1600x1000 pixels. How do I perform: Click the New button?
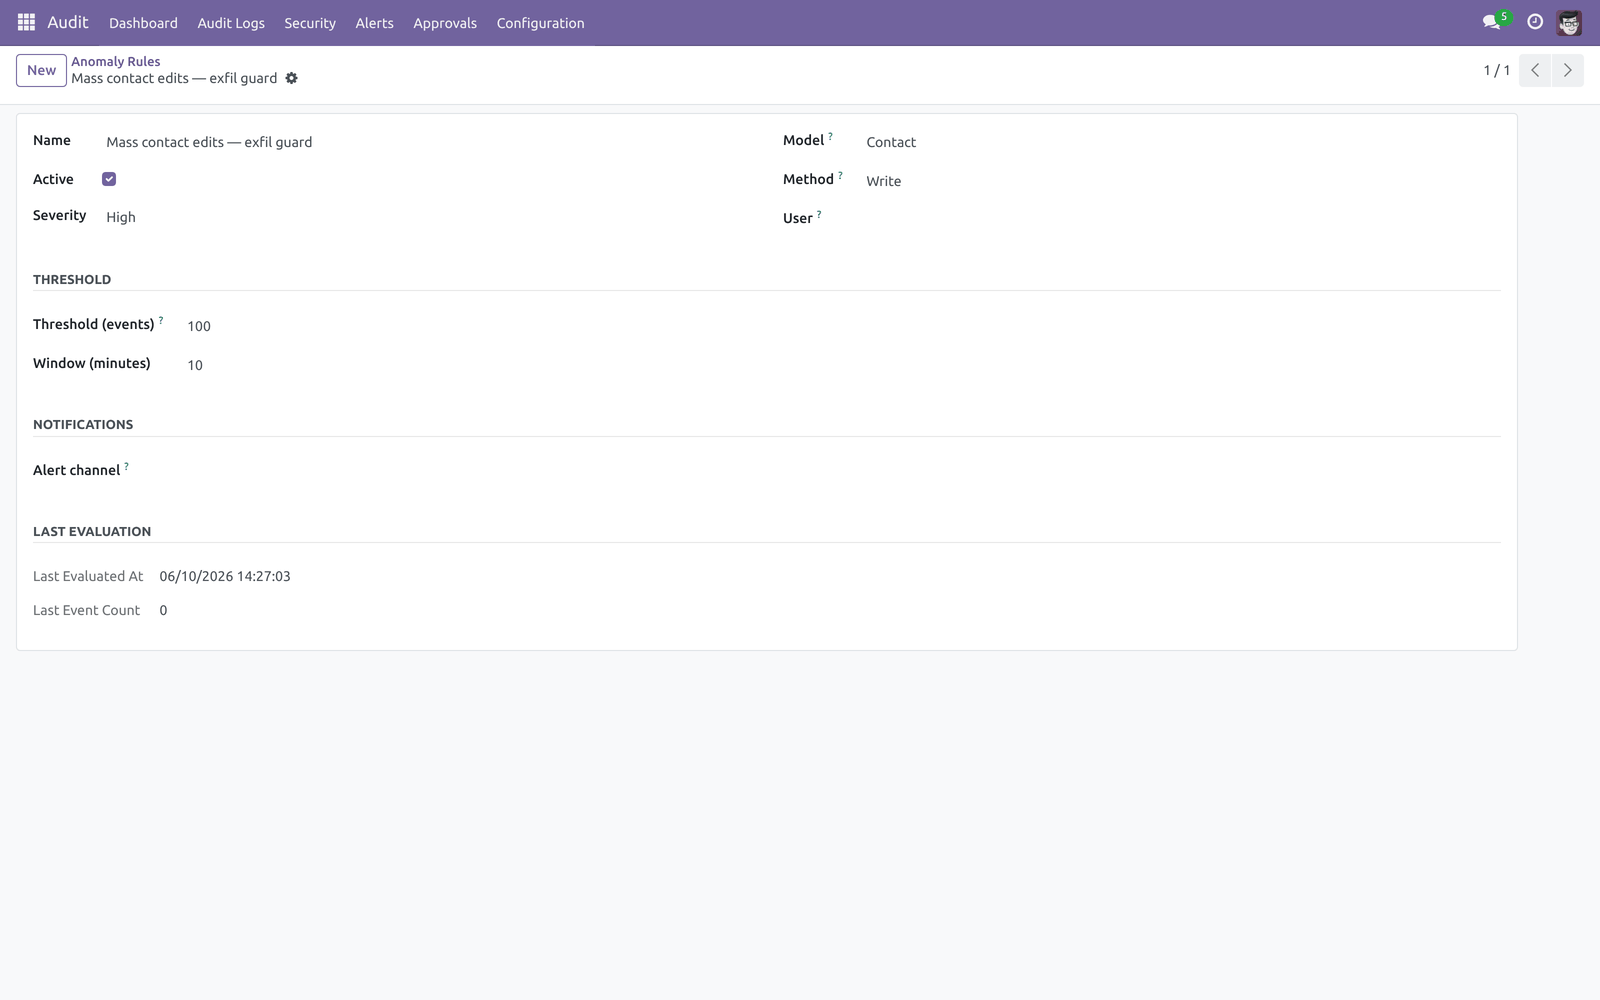(x=41, y=70)
